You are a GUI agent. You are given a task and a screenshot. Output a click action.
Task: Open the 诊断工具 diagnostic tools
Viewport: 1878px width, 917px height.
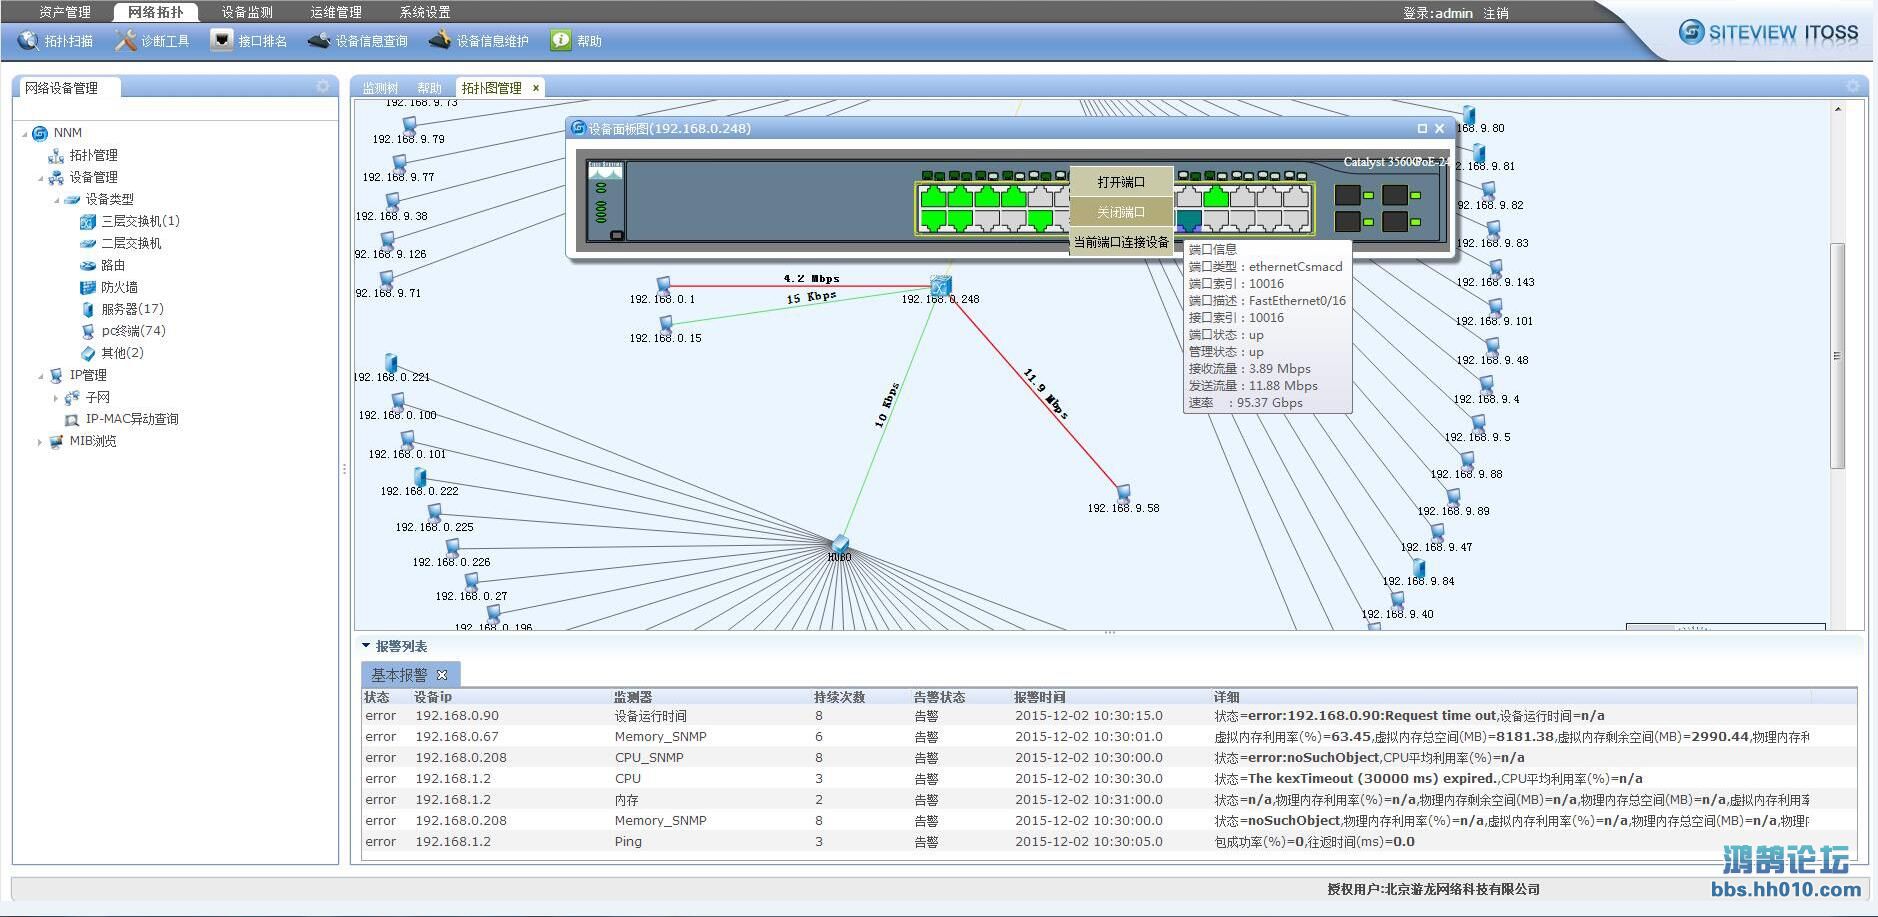152,41
